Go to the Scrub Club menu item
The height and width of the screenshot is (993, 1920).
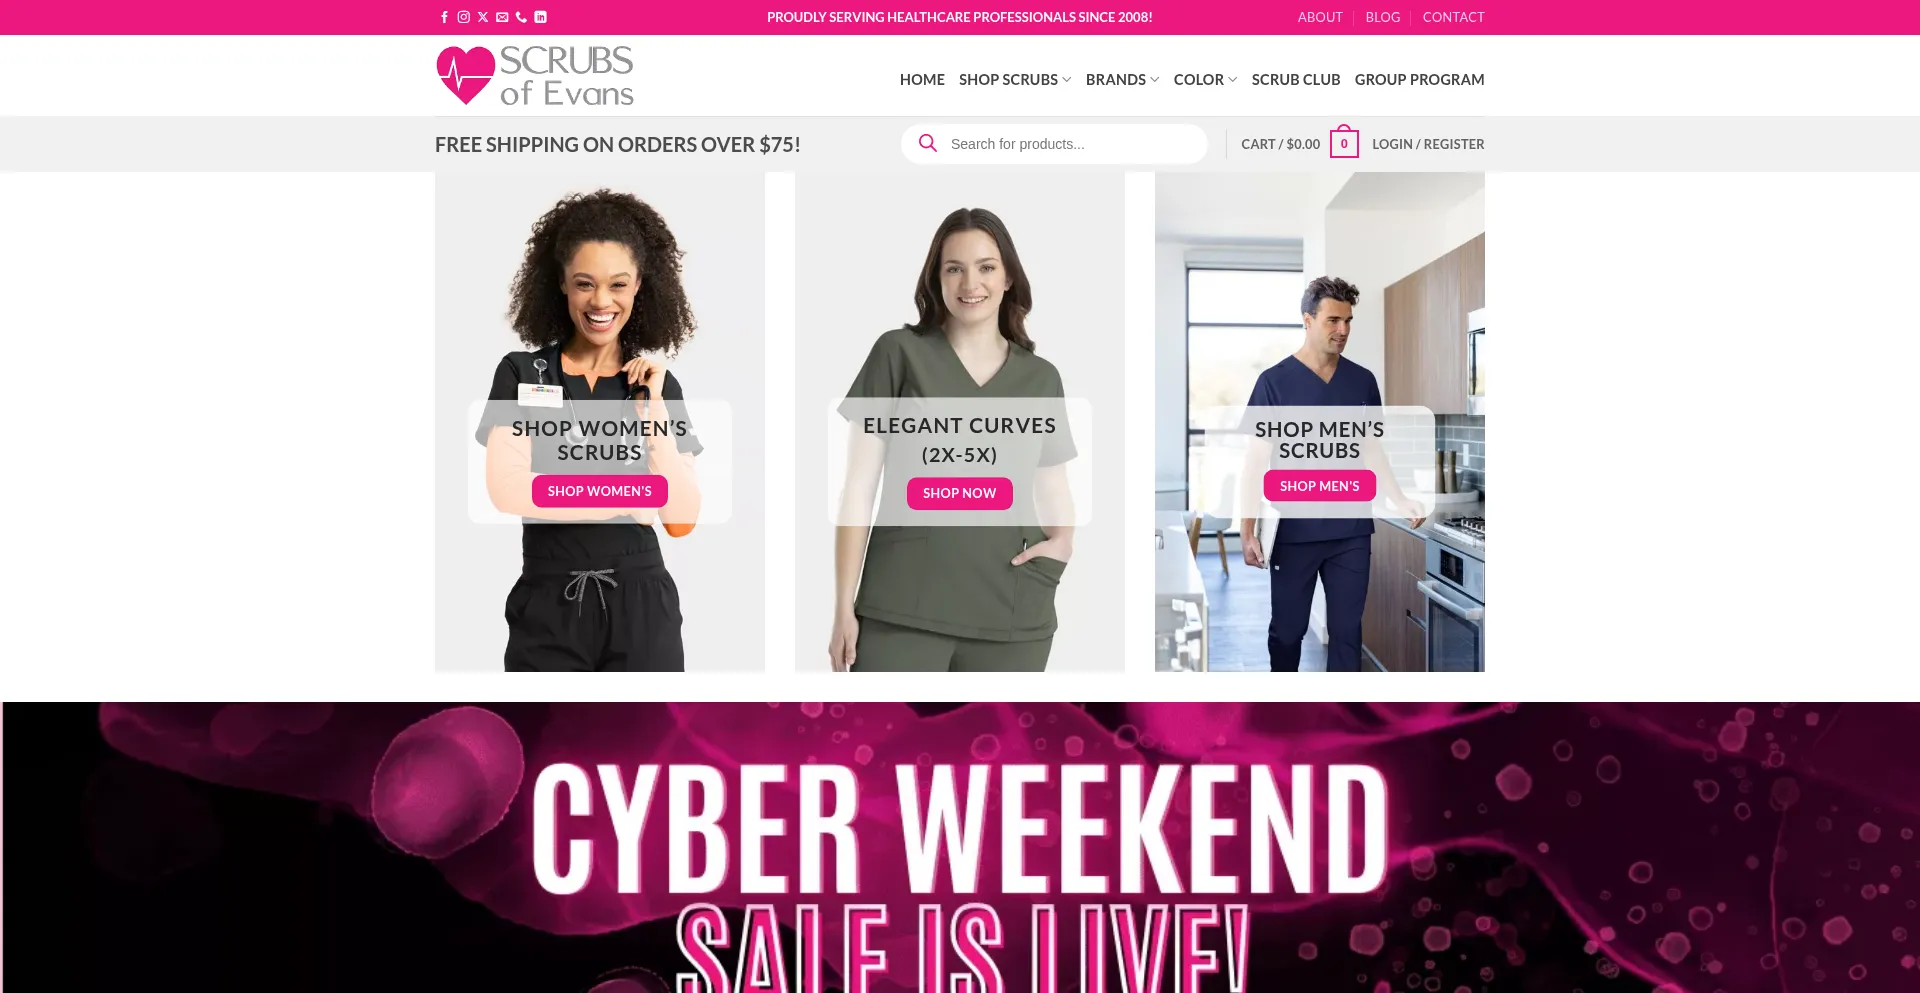[x=1296, y=79]
